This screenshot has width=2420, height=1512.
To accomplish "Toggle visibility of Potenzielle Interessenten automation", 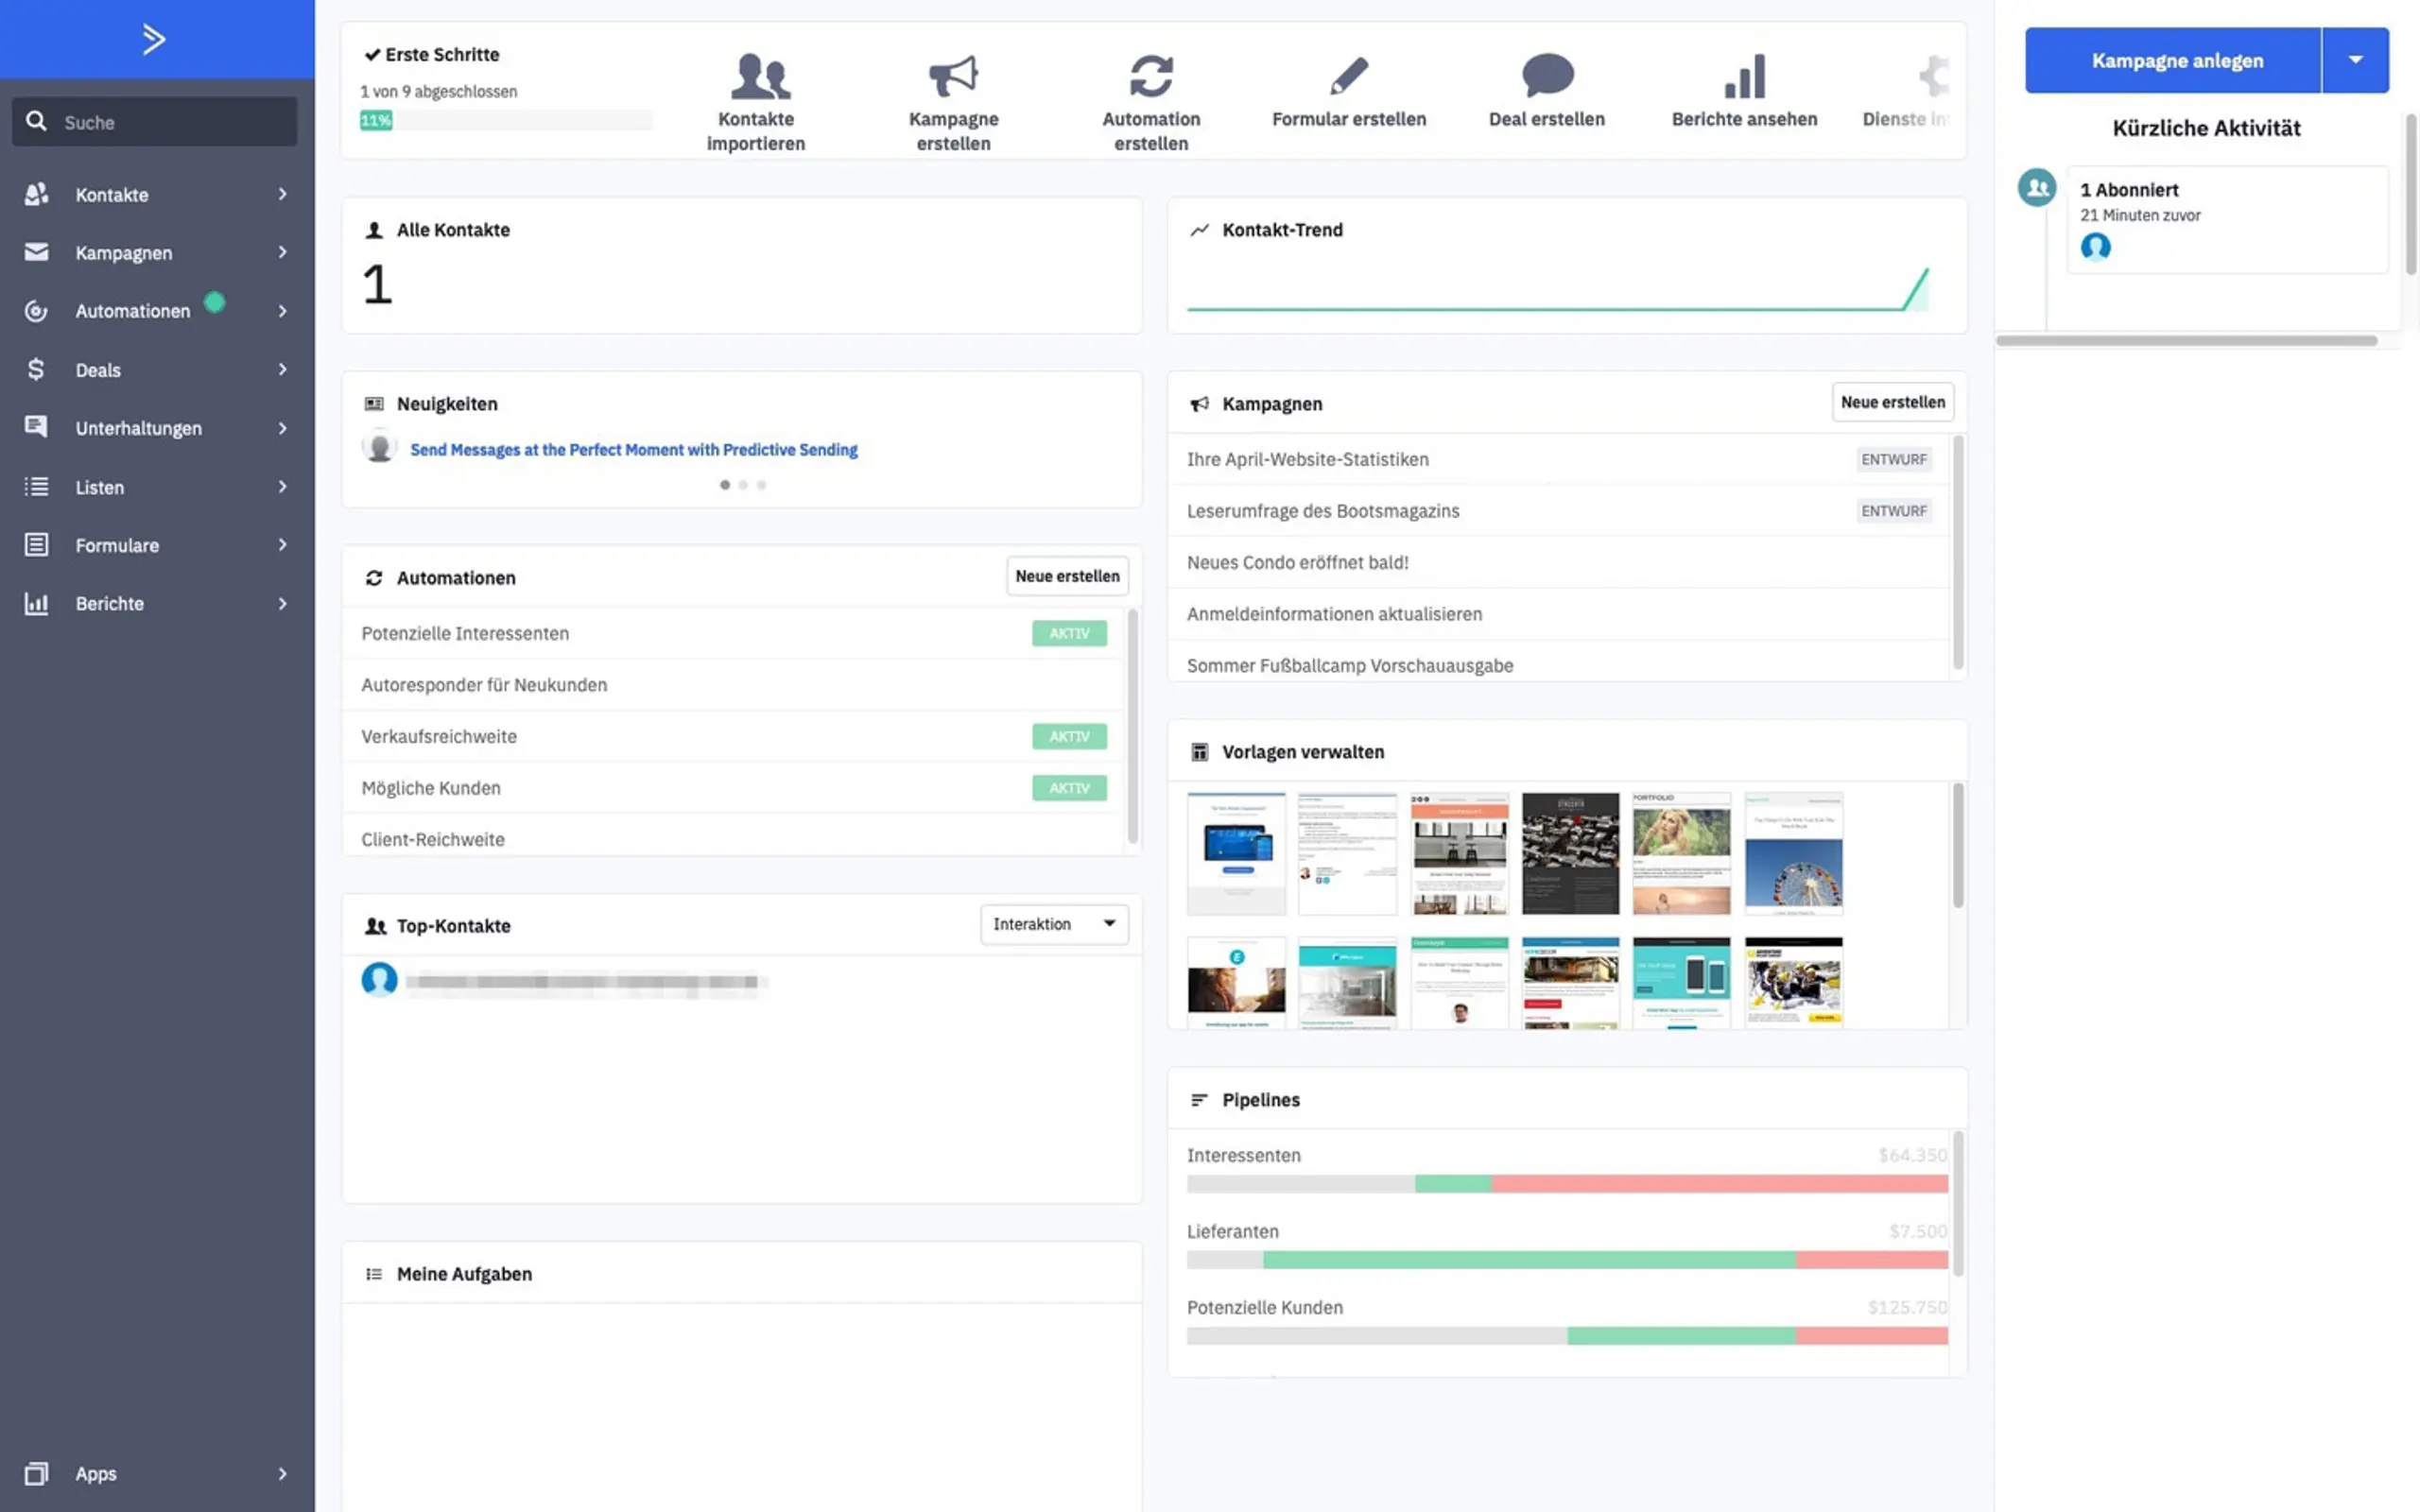I will [x=1068, y=632].
